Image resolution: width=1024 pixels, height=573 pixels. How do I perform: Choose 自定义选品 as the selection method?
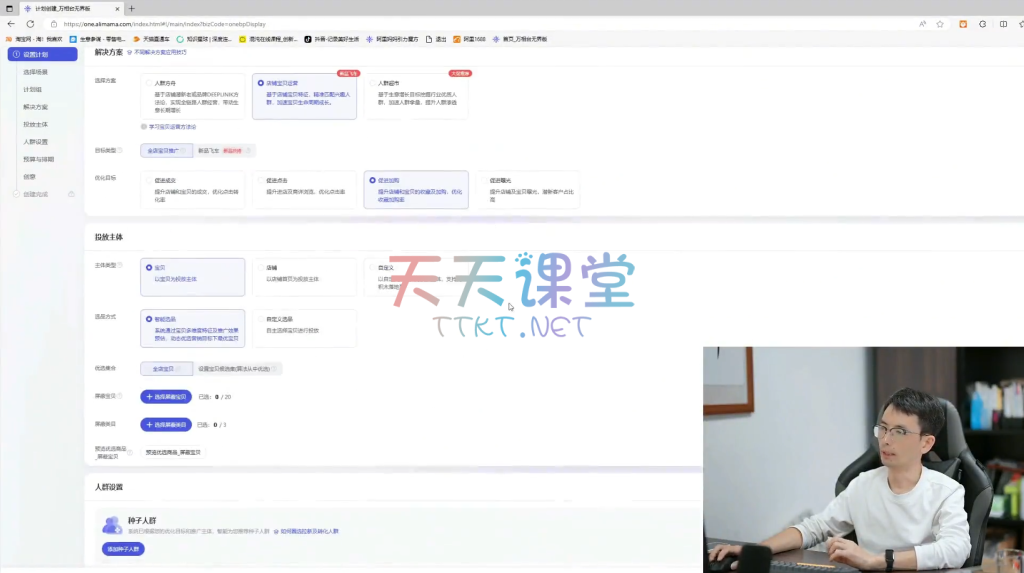(x=260, y=319)
